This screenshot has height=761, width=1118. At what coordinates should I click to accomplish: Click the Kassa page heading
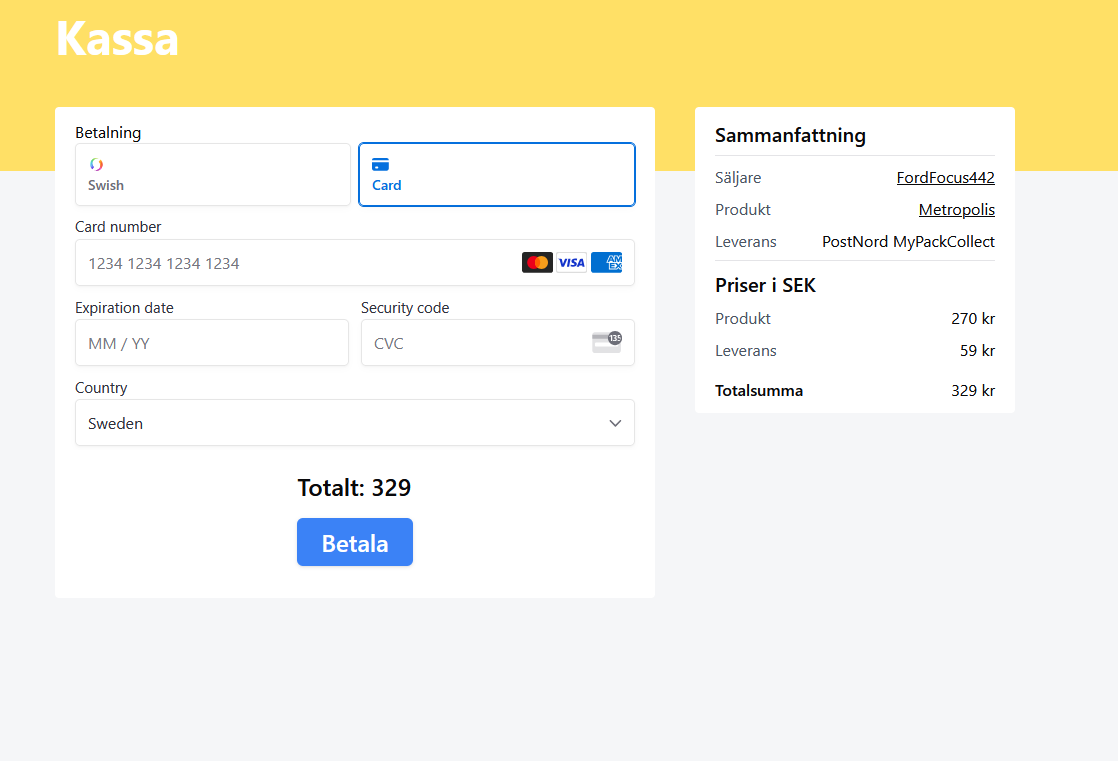click(117, 39)
